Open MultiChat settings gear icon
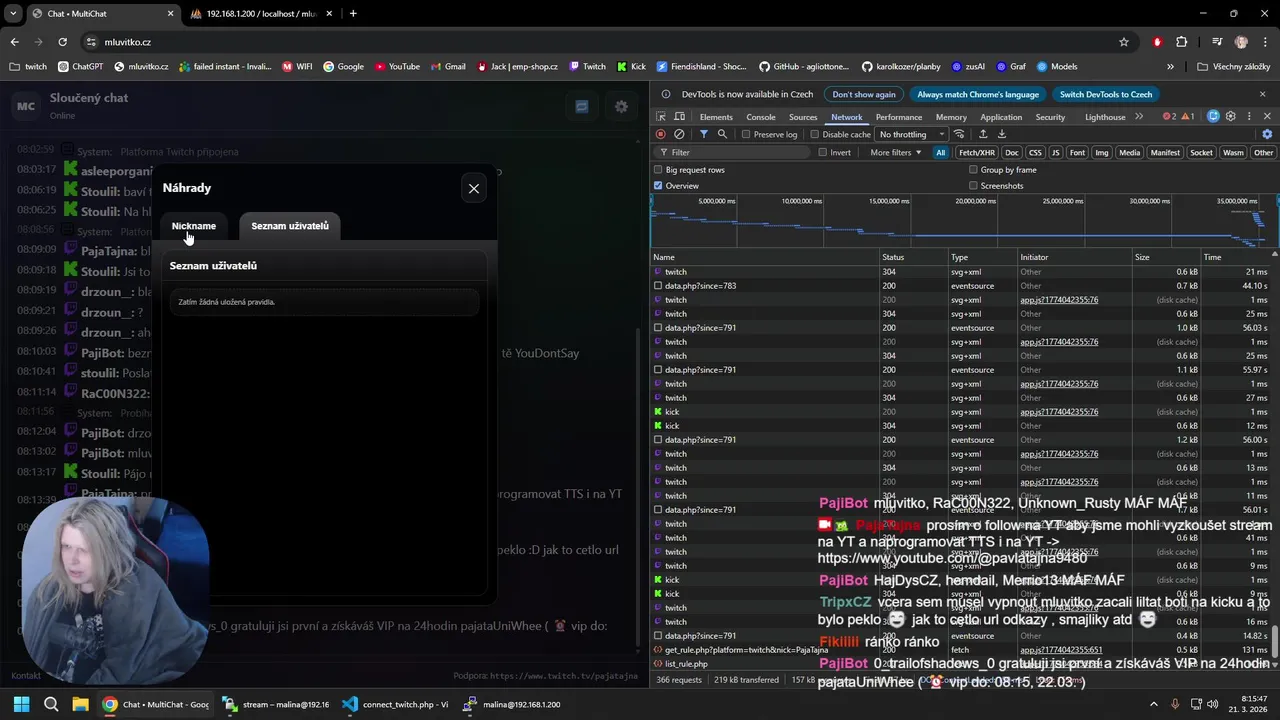Screen dimensions: 1280x720 621,106
